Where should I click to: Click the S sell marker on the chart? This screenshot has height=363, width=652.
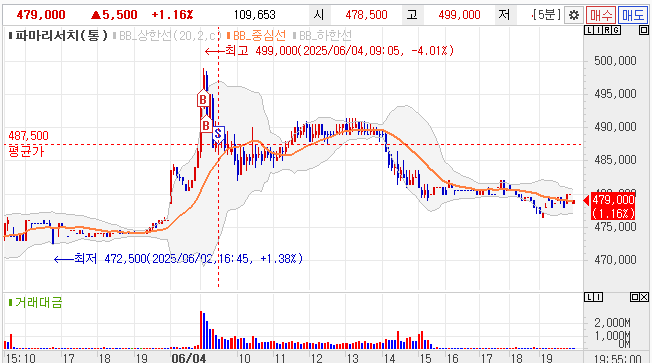point(218,134)
